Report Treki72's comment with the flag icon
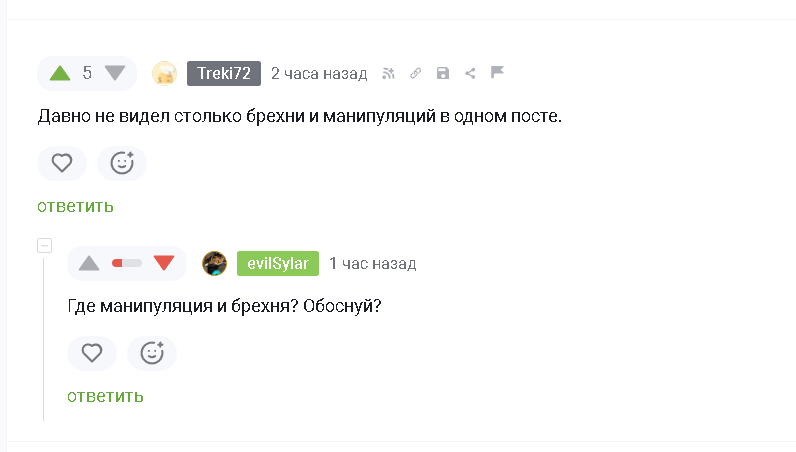Viewport: 796px width, 452px height. (x=497, y=73)
